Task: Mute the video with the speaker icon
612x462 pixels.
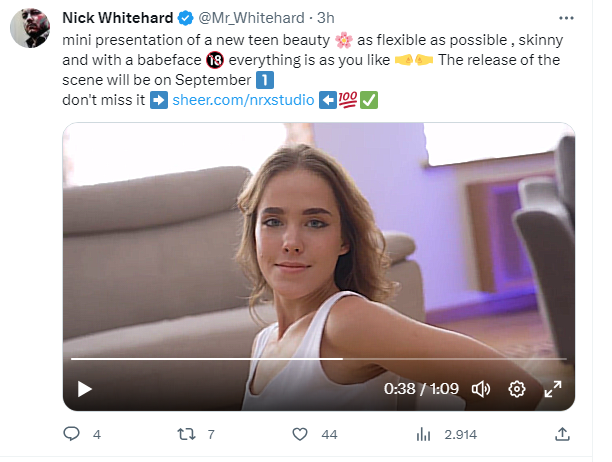Action: click(x=481, y=389)
